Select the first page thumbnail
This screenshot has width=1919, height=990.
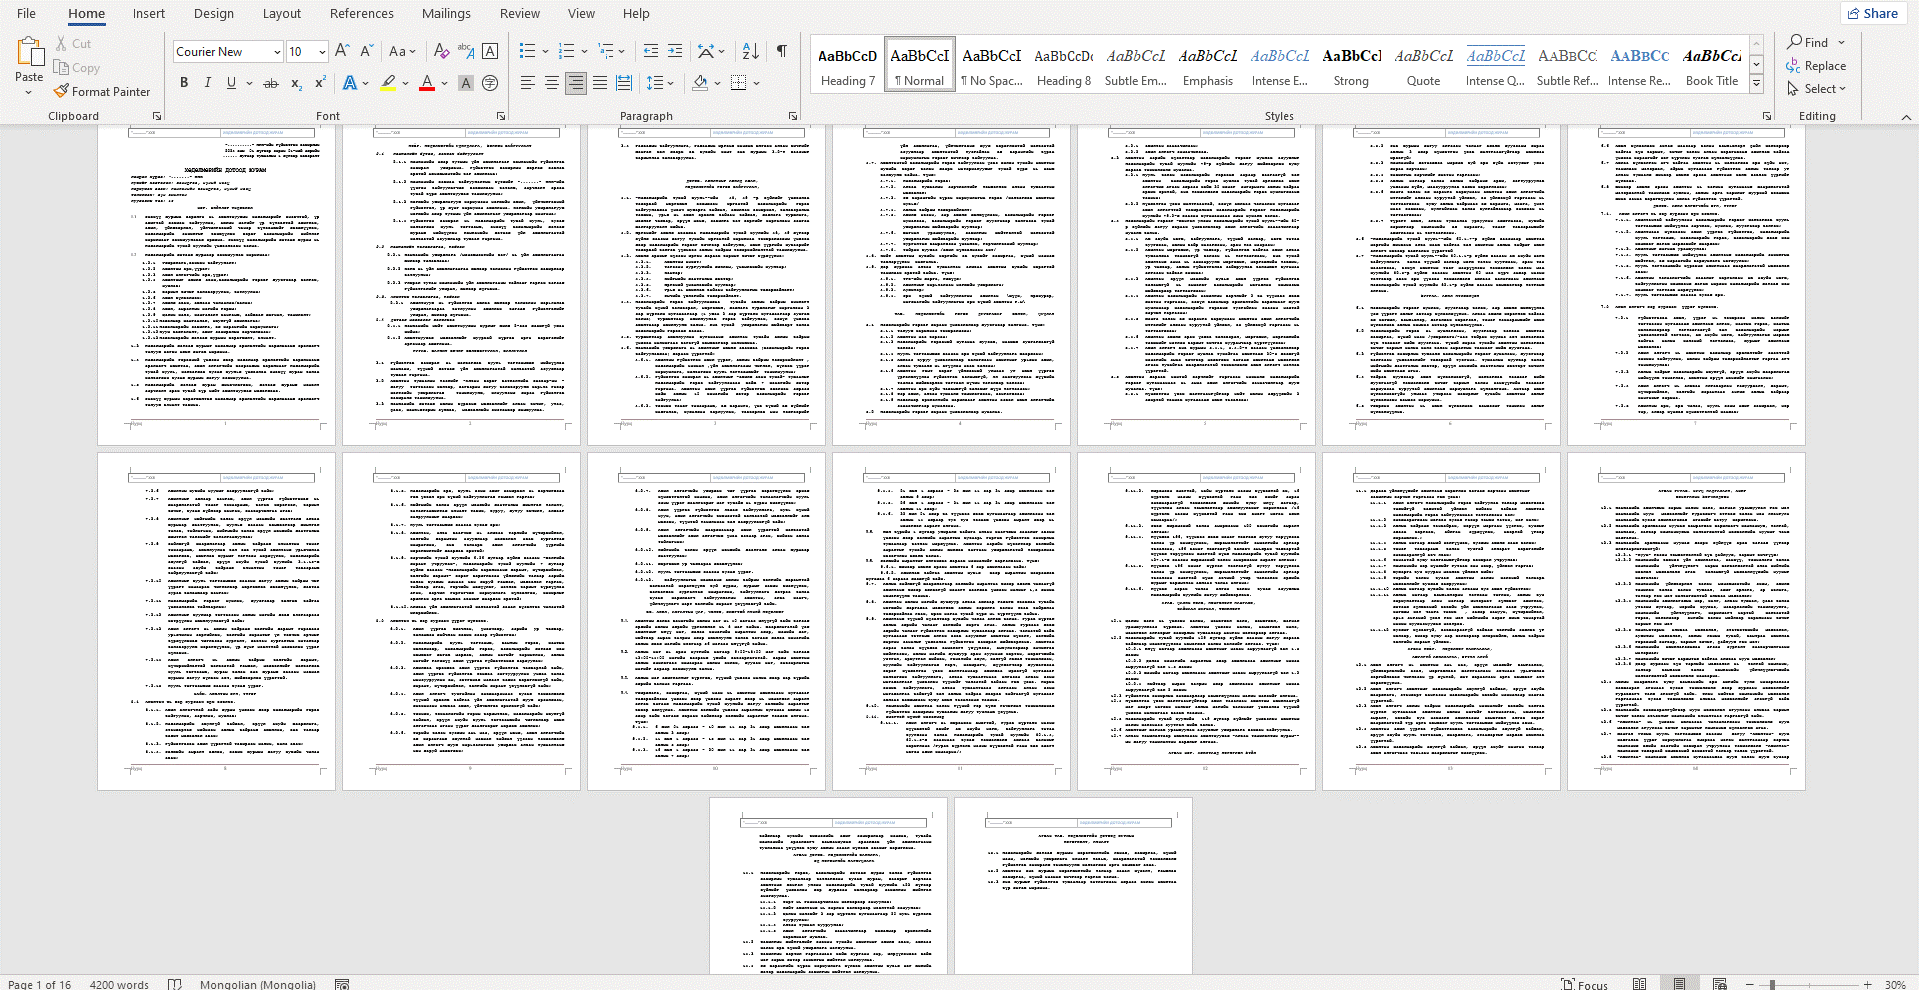click(x=216, y=285)
